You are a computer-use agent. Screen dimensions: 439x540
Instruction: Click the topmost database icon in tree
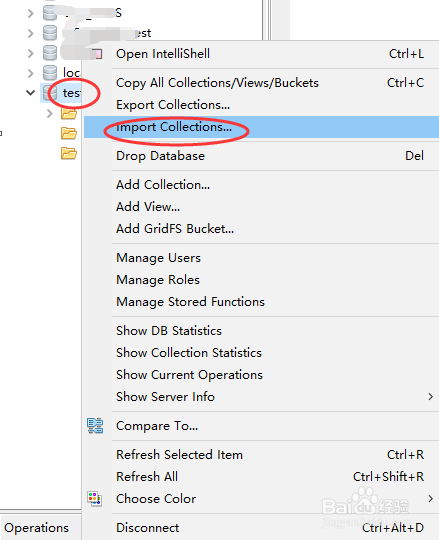tap(50, 13)
